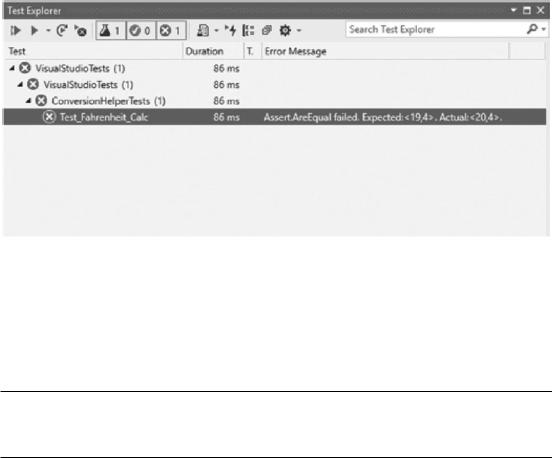Close the Test Explorer panel
This screenshot has height=458, width=552.
541,11
